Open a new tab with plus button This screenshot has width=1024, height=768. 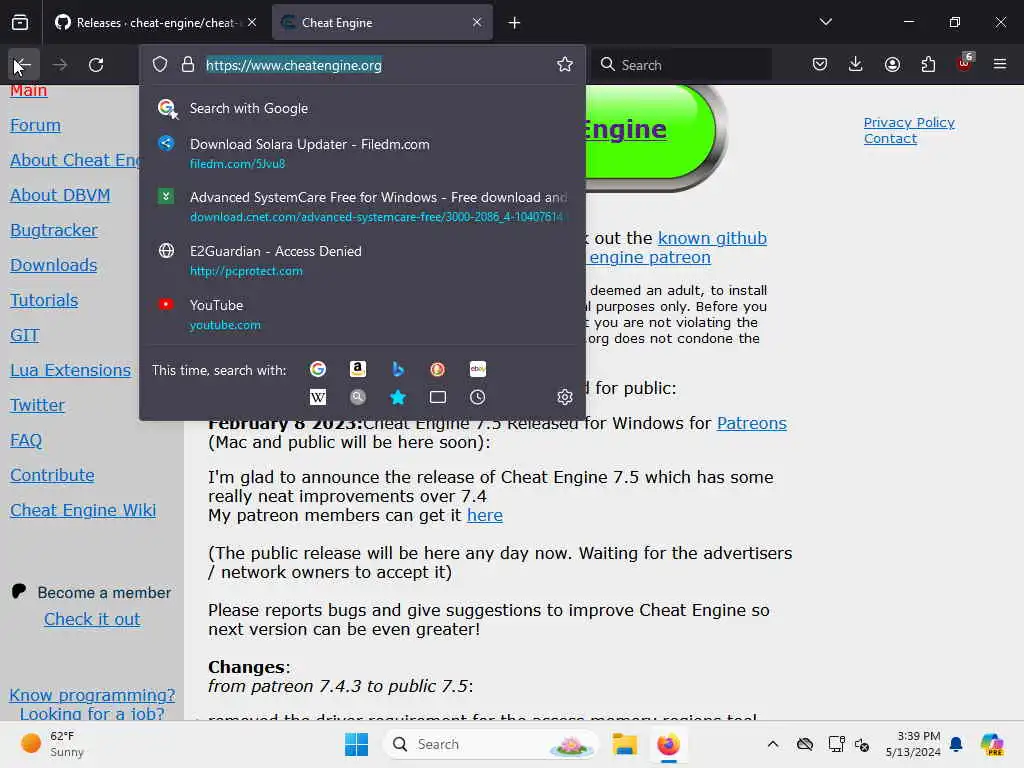click(515, 23)
